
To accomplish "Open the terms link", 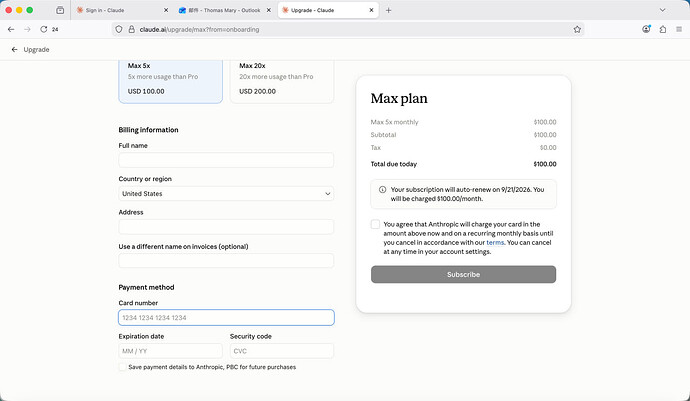I will (x=495, y=243).
